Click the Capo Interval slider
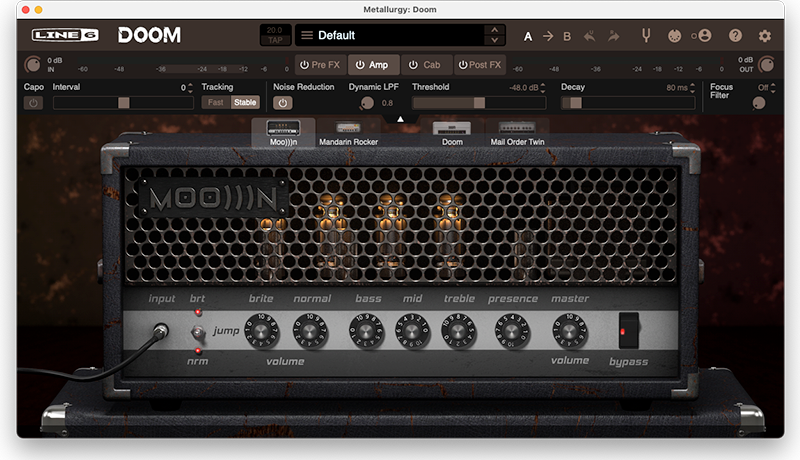Image resolution: width=800 pixels, height=460 pixels. (123, 103)
